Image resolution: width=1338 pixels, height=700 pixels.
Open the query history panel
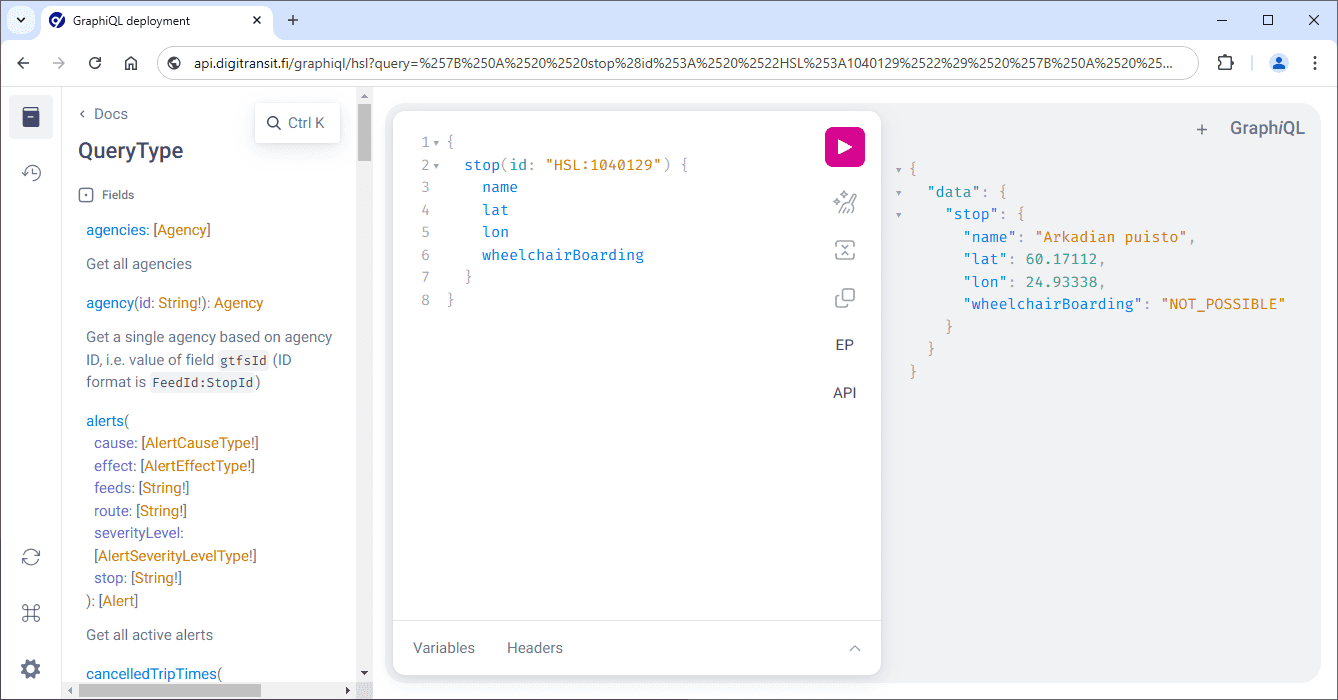[x=31, y=173]
